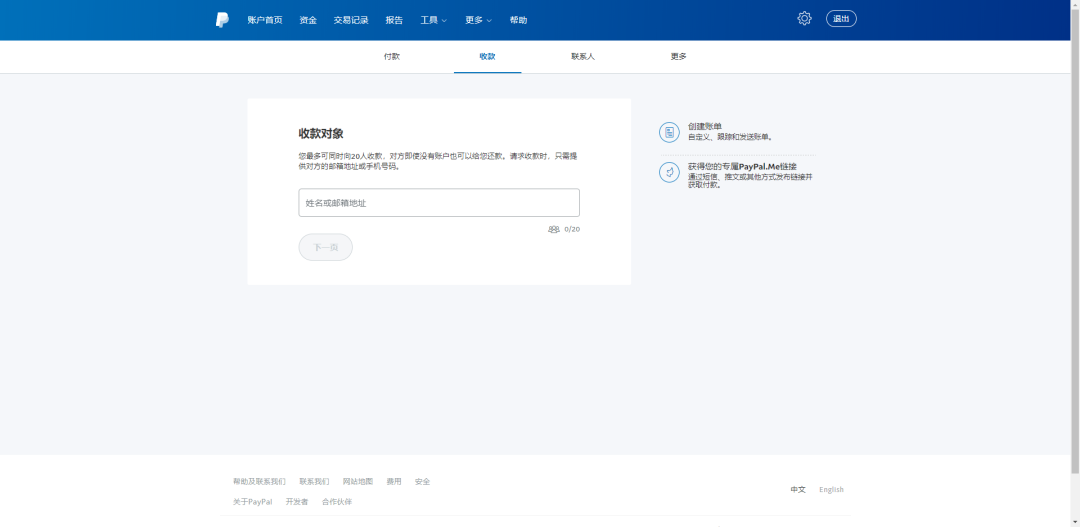Image resolution: width=1080 pixels, height=527 pixels.
Task: Open the 费用 footer link
Action: point(394,482)
